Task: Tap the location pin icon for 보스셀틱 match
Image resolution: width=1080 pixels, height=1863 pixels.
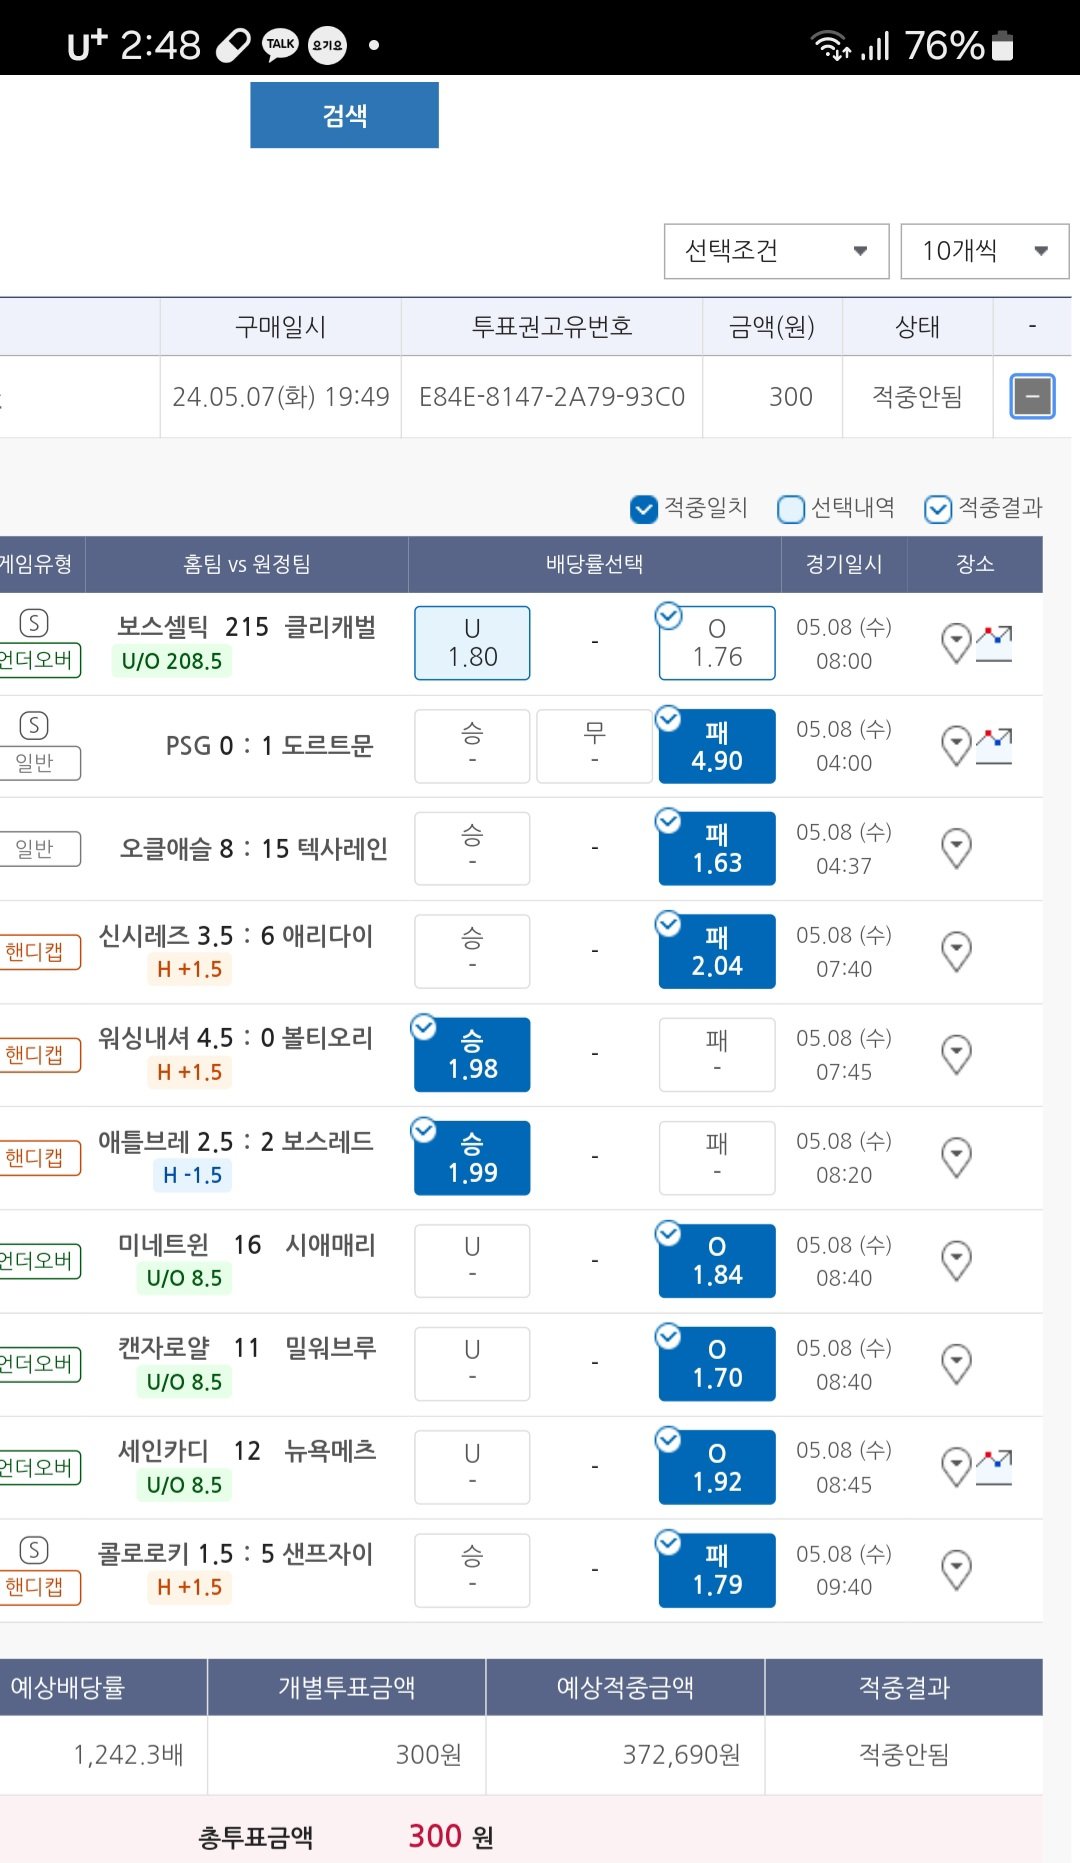Action: tap(956, 643)
